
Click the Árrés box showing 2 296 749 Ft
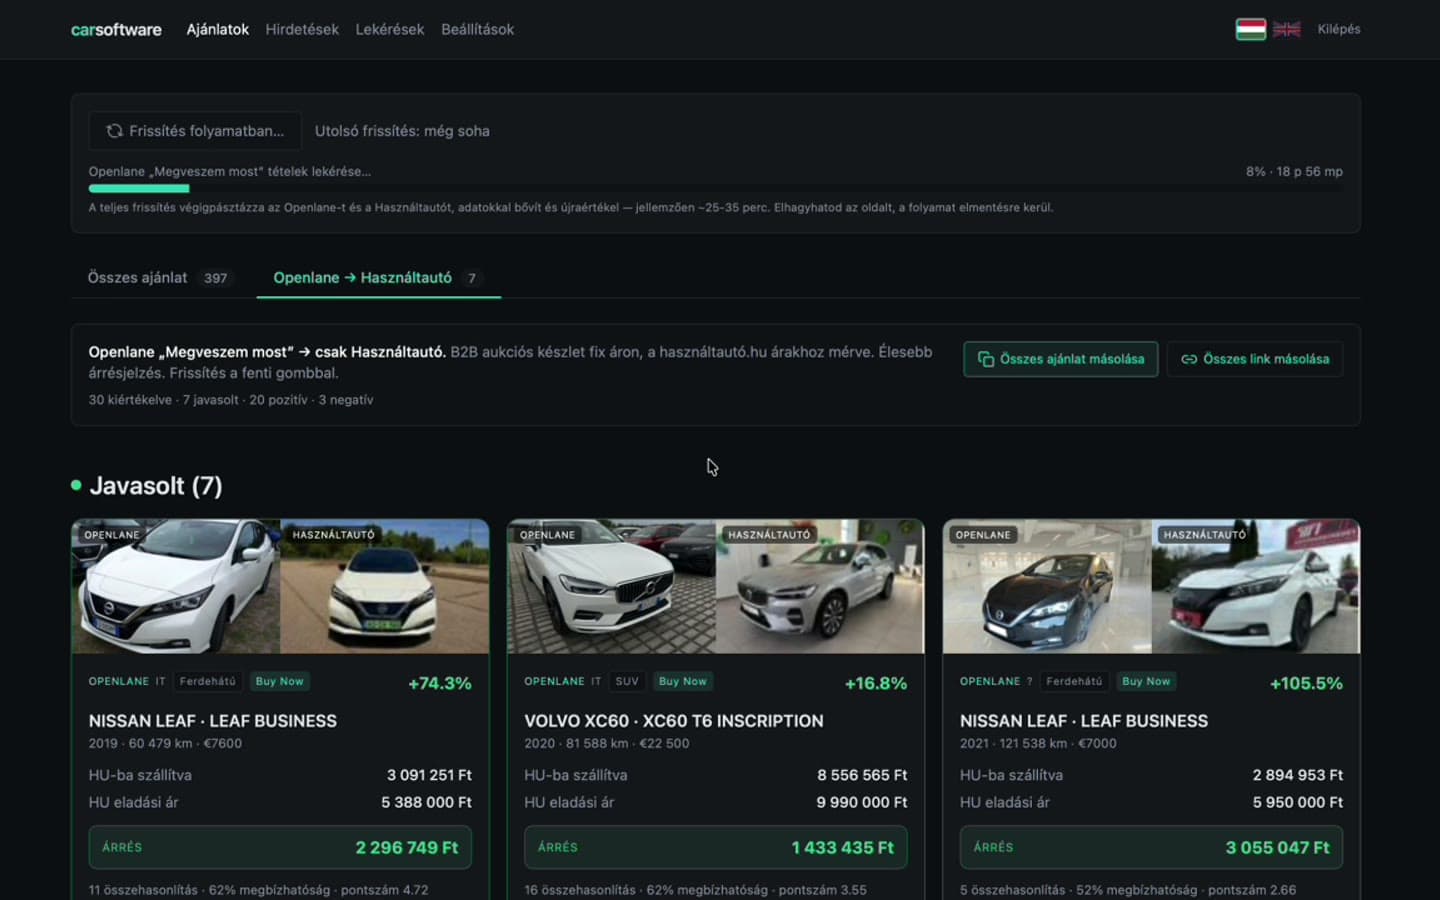click(280, 847)
